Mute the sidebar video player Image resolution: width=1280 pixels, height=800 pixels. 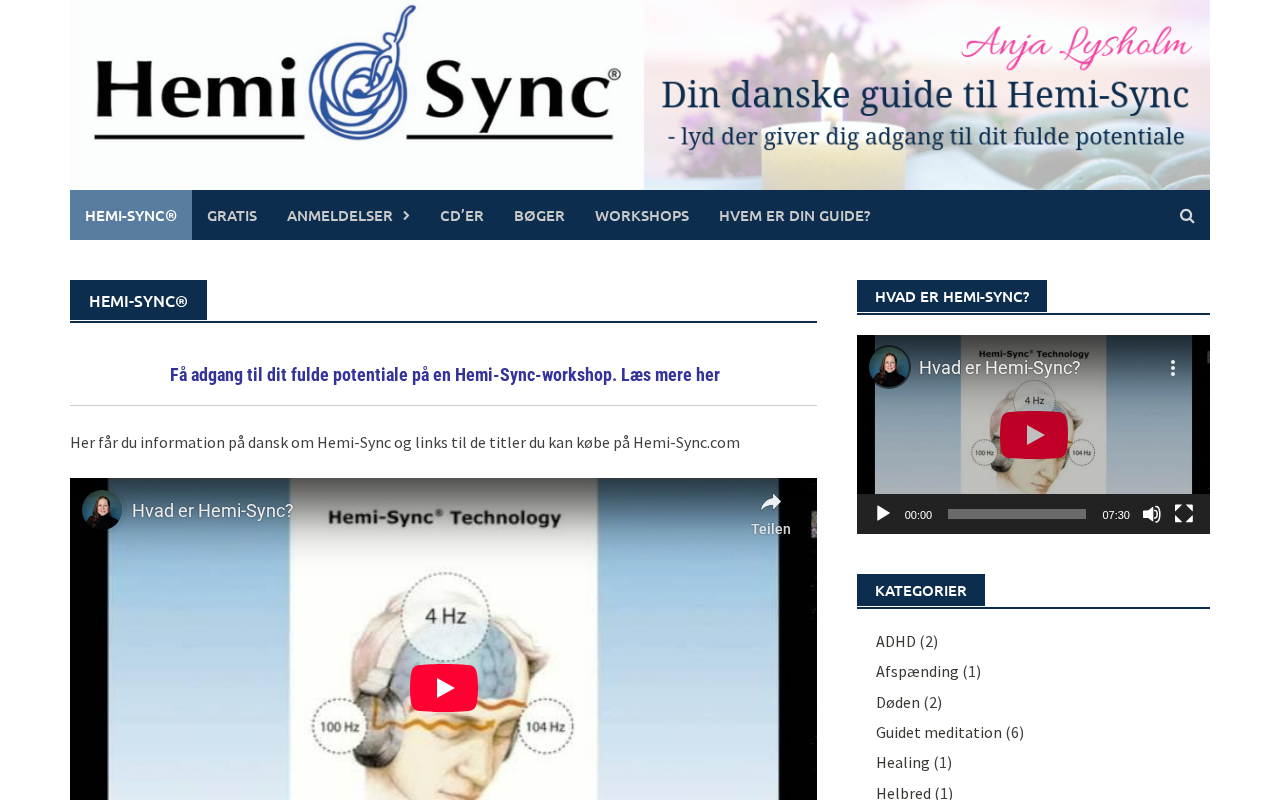click(x=1152, y=514)
